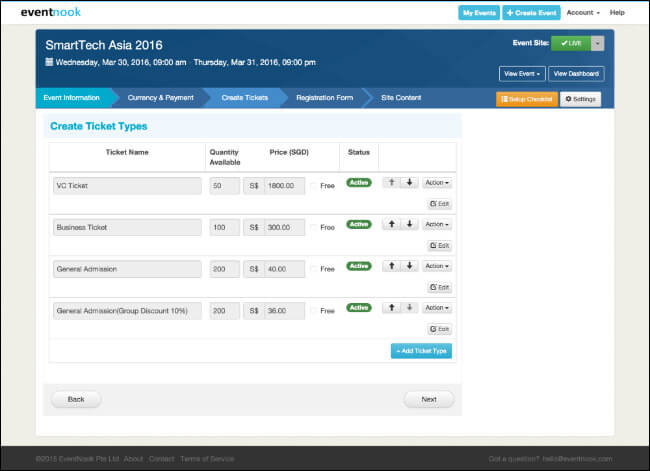Move Business Ticket row down
The width and height of the screenshot is (650, 471).
tap(410, 224)
